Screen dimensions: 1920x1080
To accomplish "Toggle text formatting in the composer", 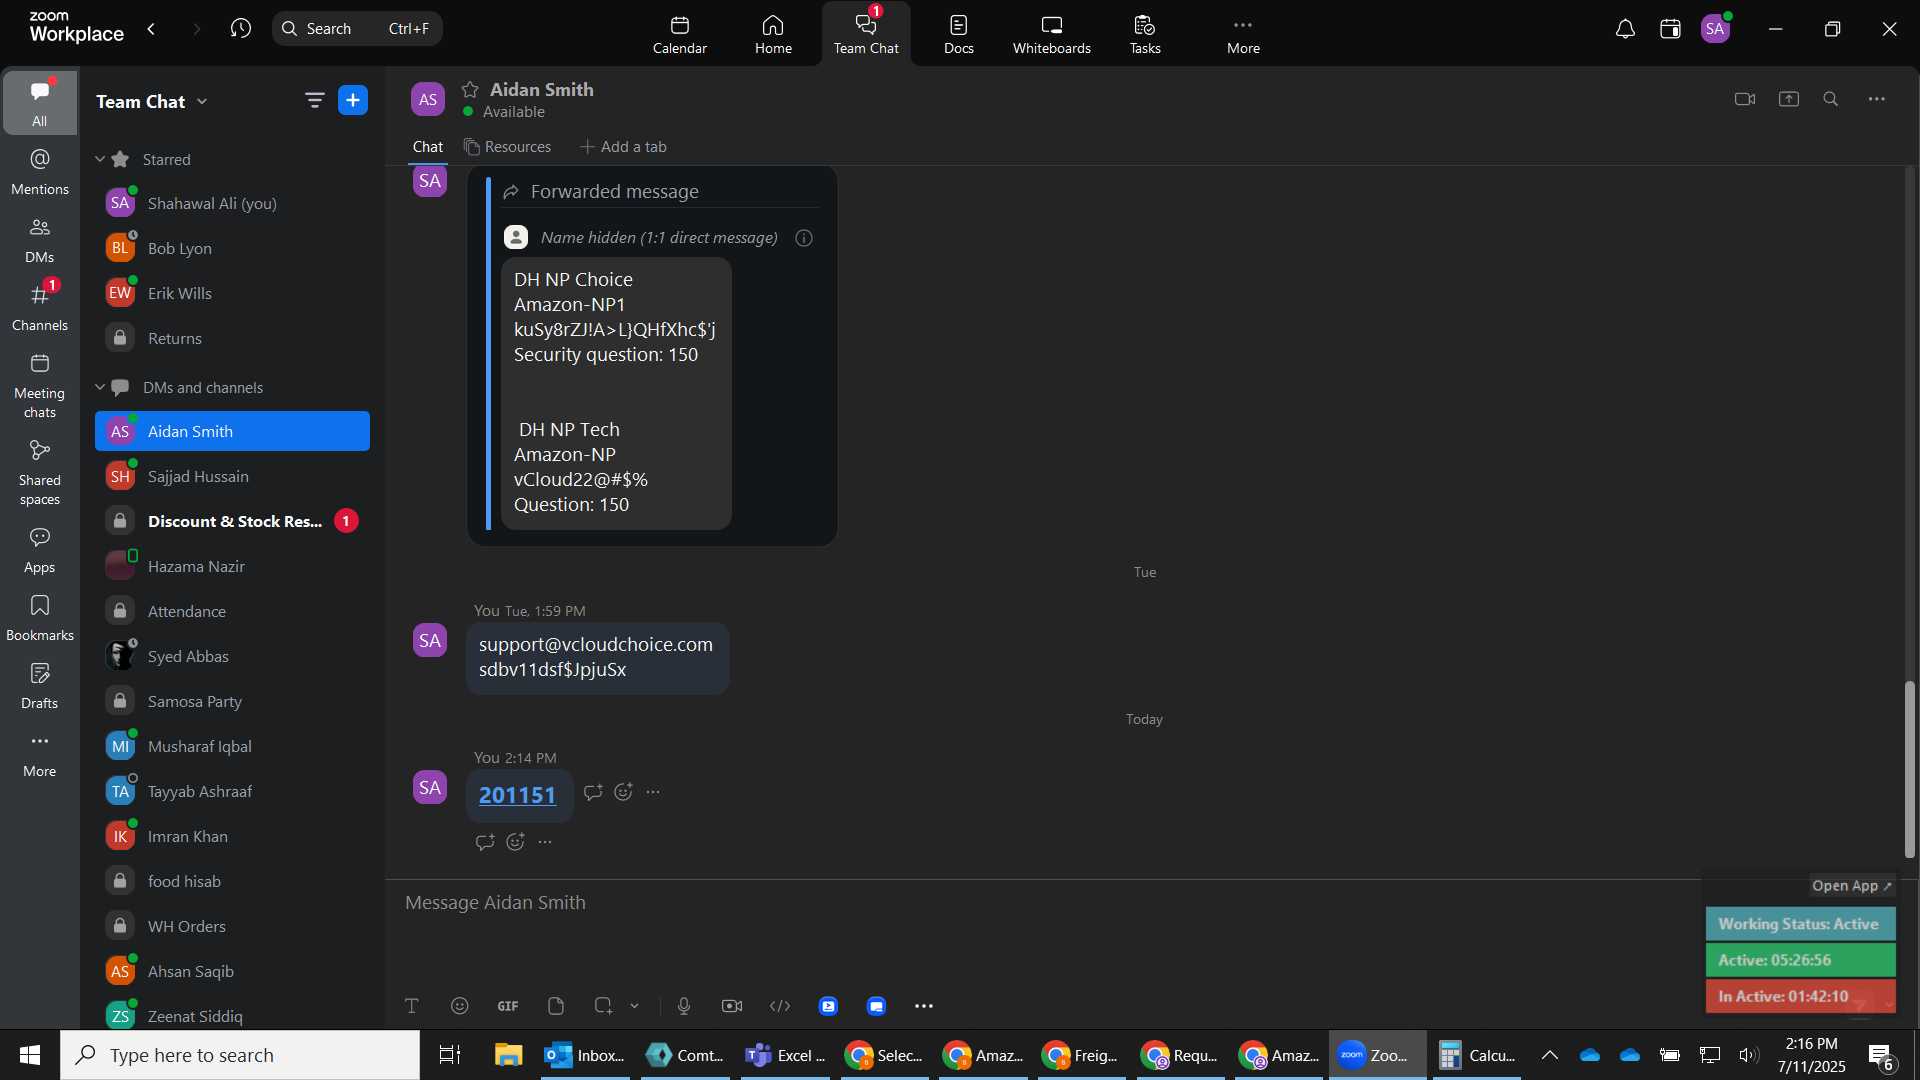I will [411, 1006].
